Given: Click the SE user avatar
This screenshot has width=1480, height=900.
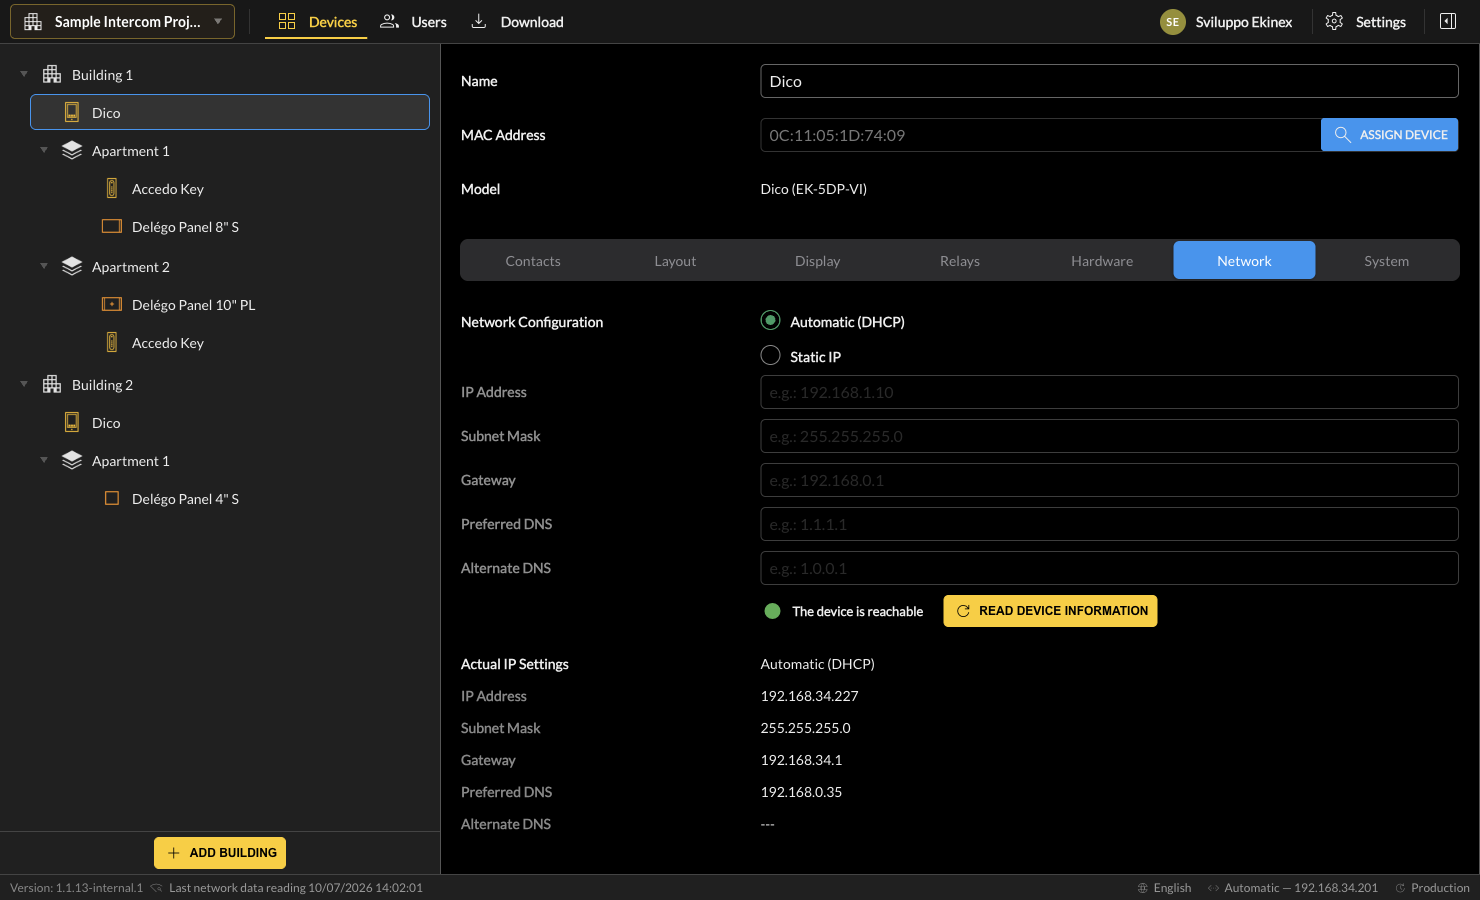Looking at the screenshot, I should click(1173, 22).
